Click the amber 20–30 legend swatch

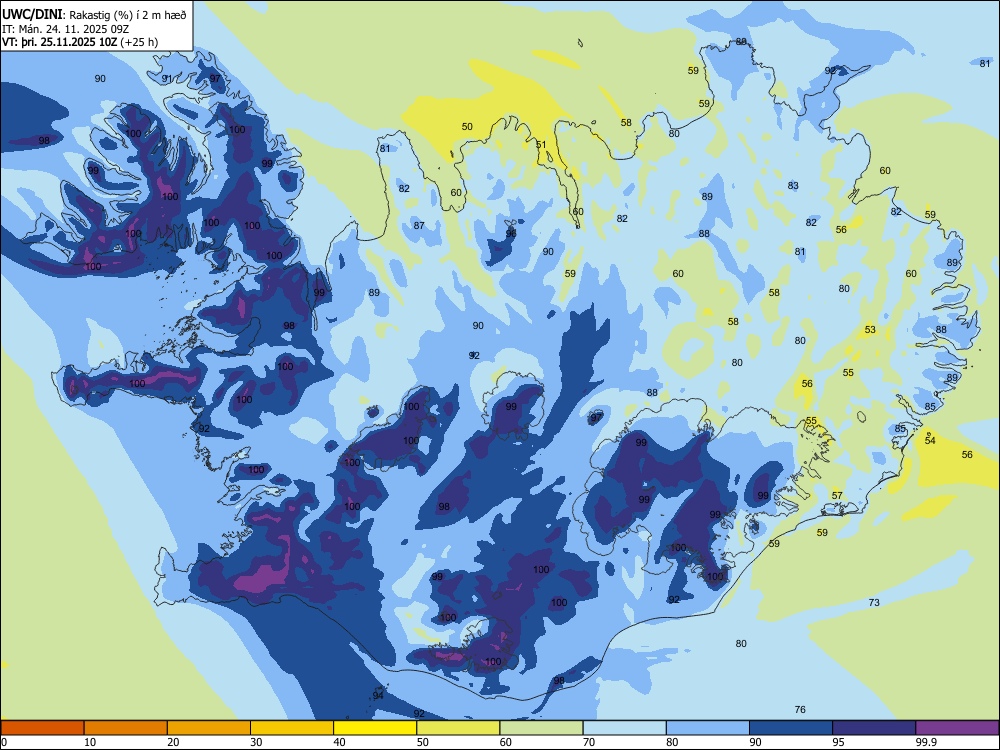[209, 728]
